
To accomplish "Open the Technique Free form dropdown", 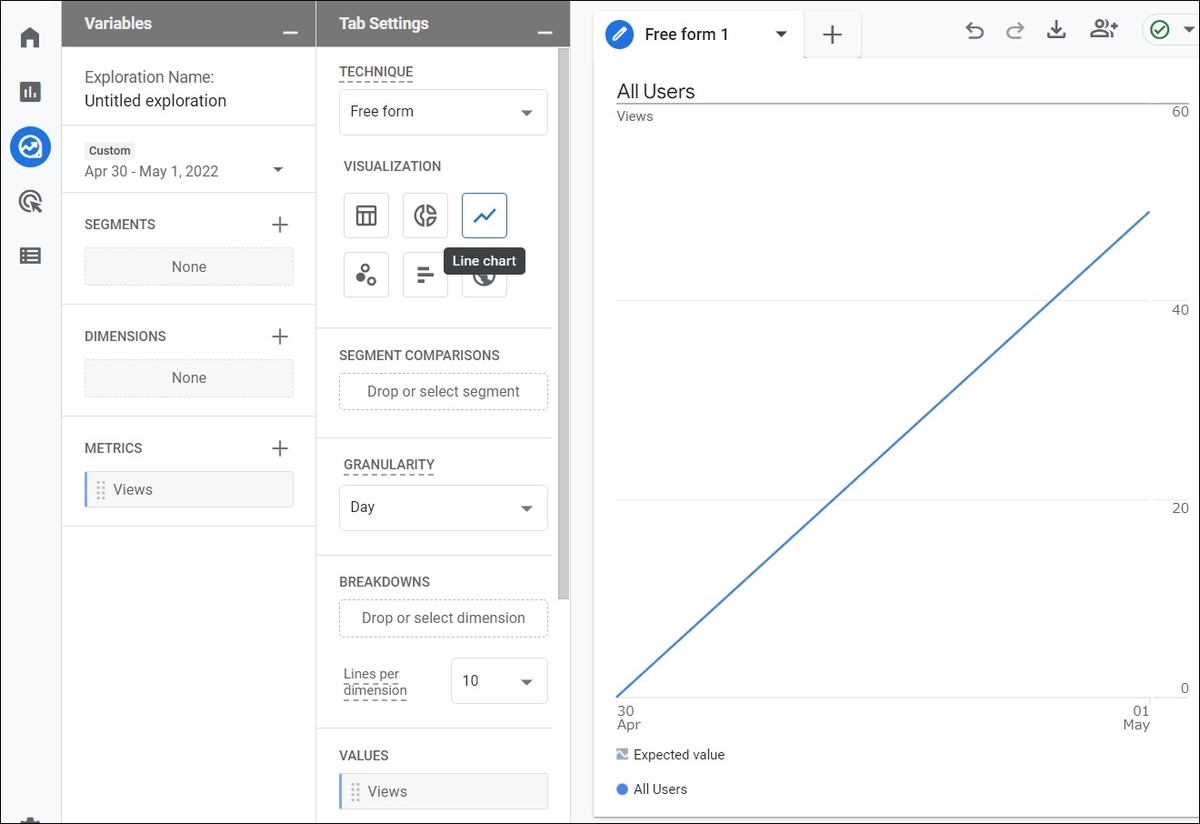I will pos(443,112).
